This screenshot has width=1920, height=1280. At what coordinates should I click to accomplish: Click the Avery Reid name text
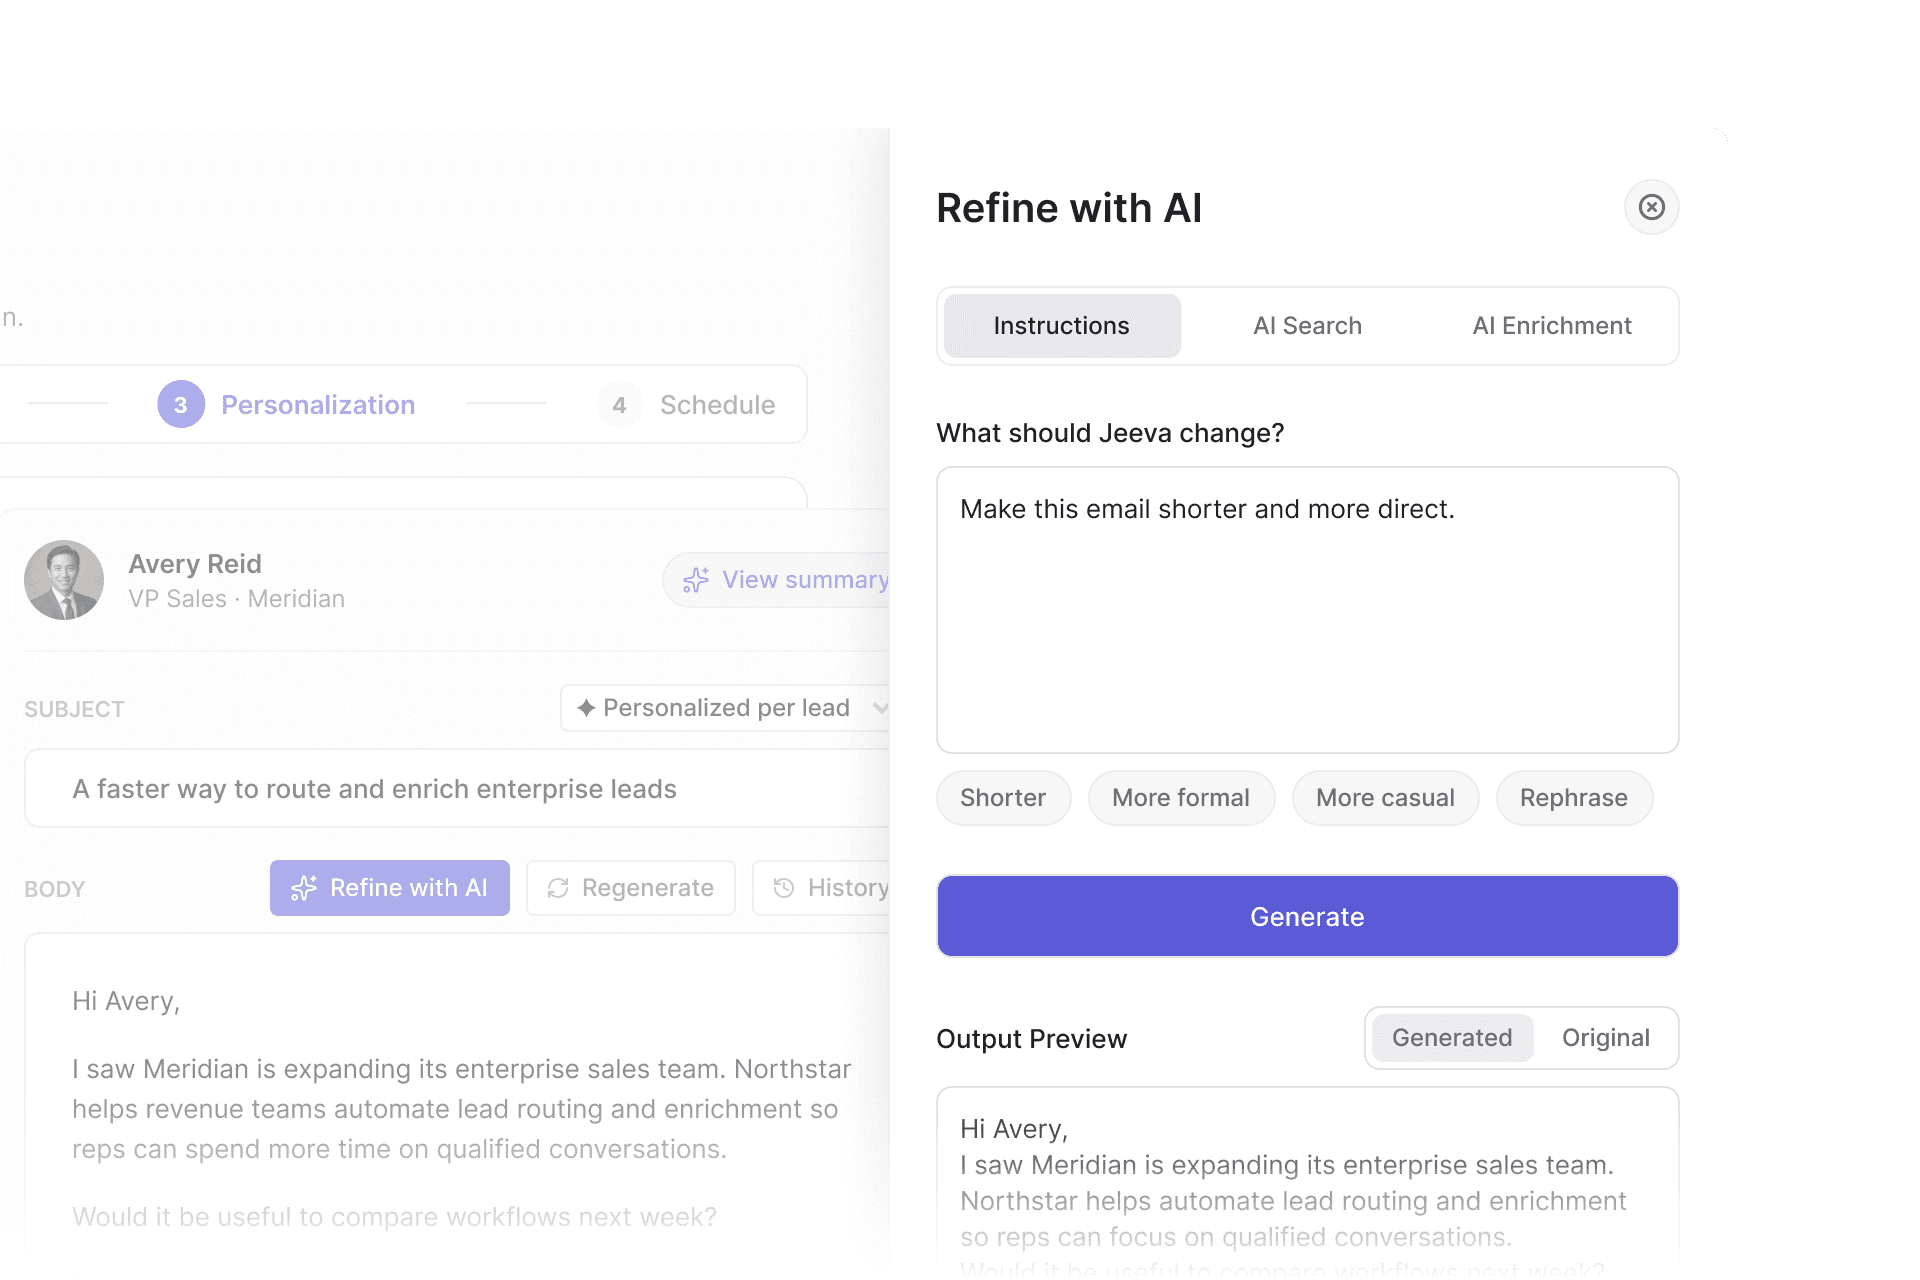click(x=195, y=564)
